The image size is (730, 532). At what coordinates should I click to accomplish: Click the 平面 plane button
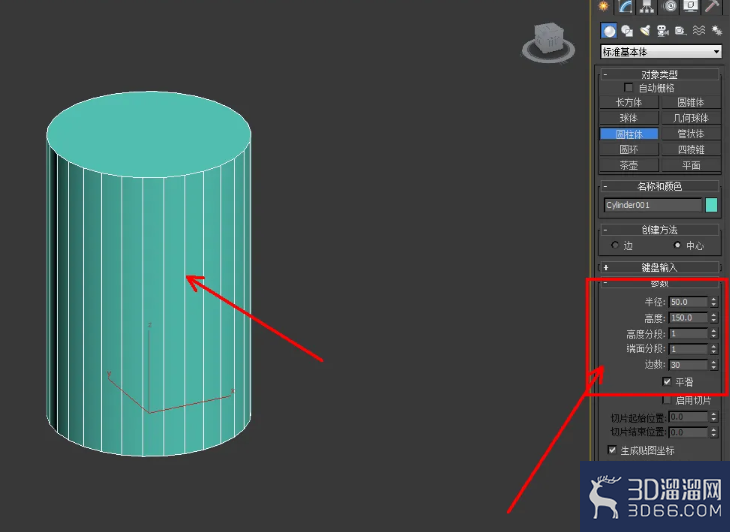[x=691, y=165]
